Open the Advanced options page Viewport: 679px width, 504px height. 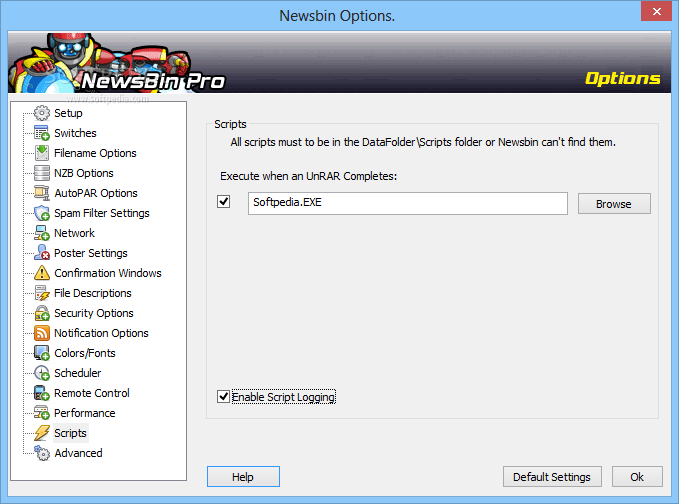click(x=78, y=453)
